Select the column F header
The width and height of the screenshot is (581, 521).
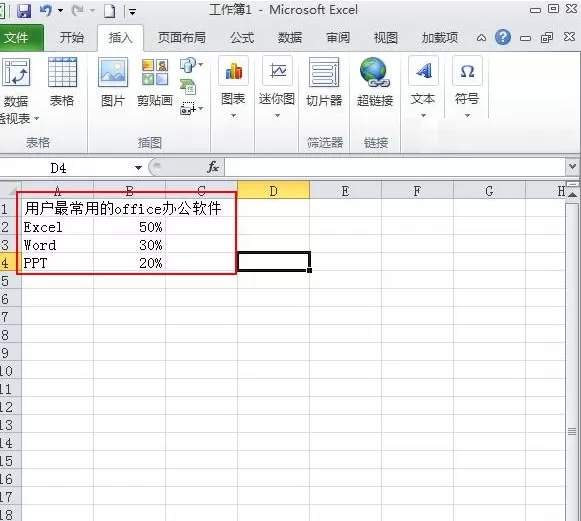tap(417, 190)
